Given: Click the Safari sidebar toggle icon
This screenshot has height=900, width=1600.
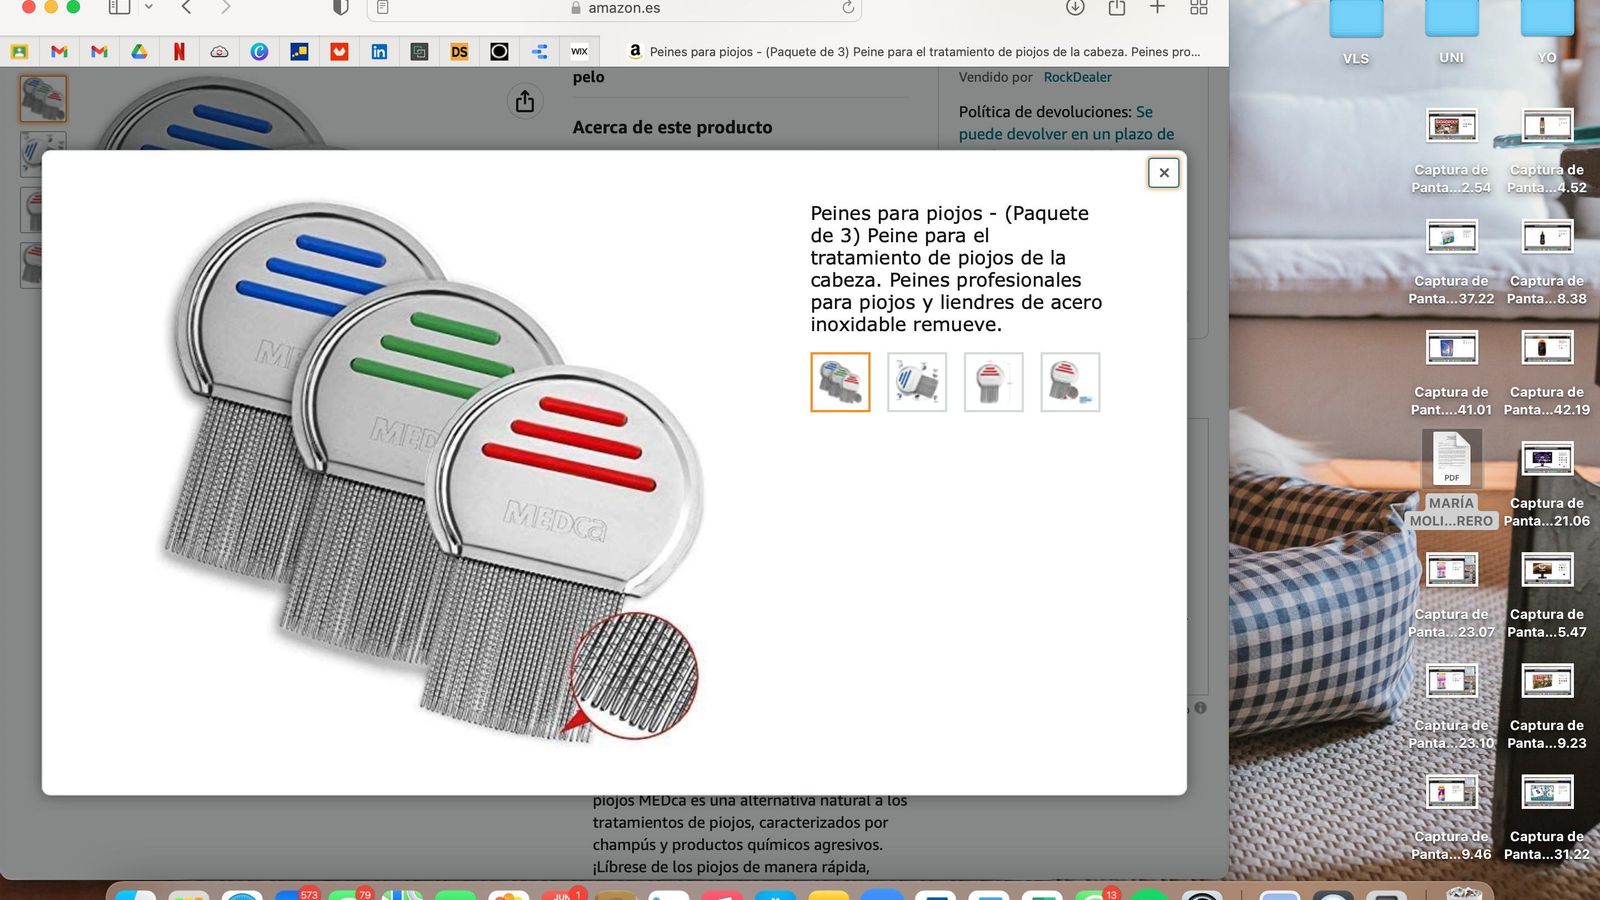Looking at the screenshot, I should [x=119, y=7].
